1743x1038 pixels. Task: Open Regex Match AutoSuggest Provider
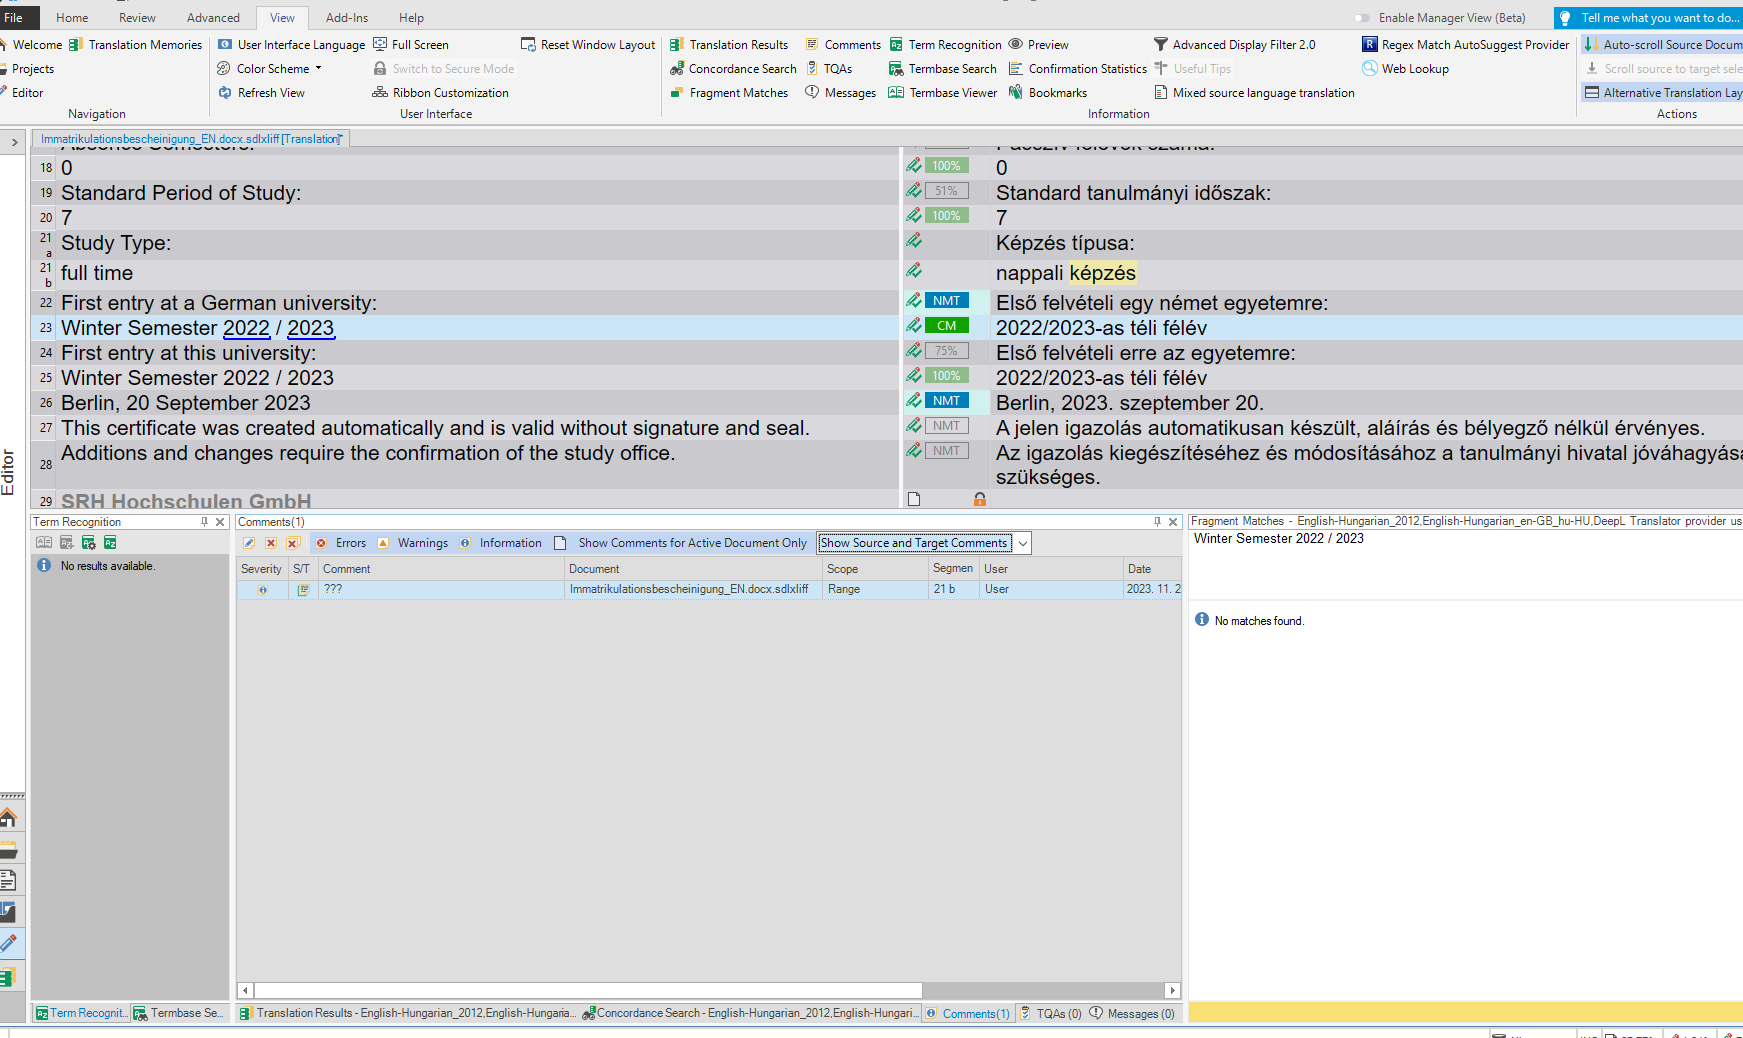tap(1466, 45)
